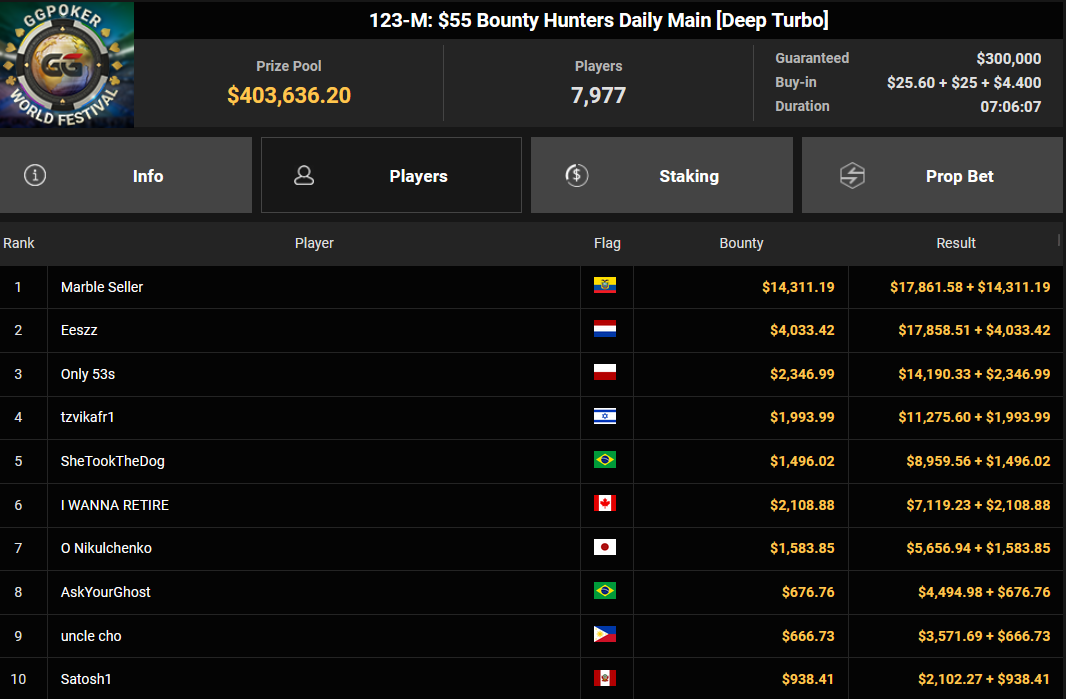Click the GGPoker World Festival logo
The image size is (1066, 699).
[67, 64]
